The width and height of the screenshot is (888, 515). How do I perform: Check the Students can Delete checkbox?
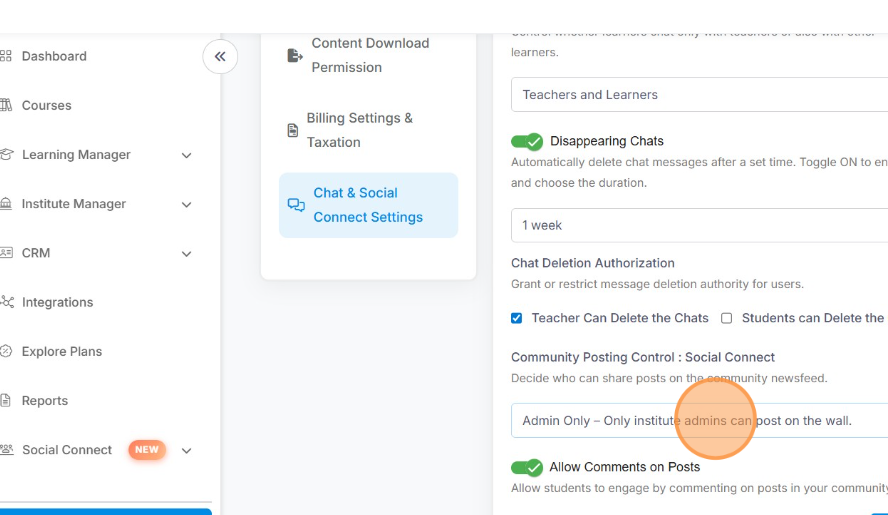[727, 318]
